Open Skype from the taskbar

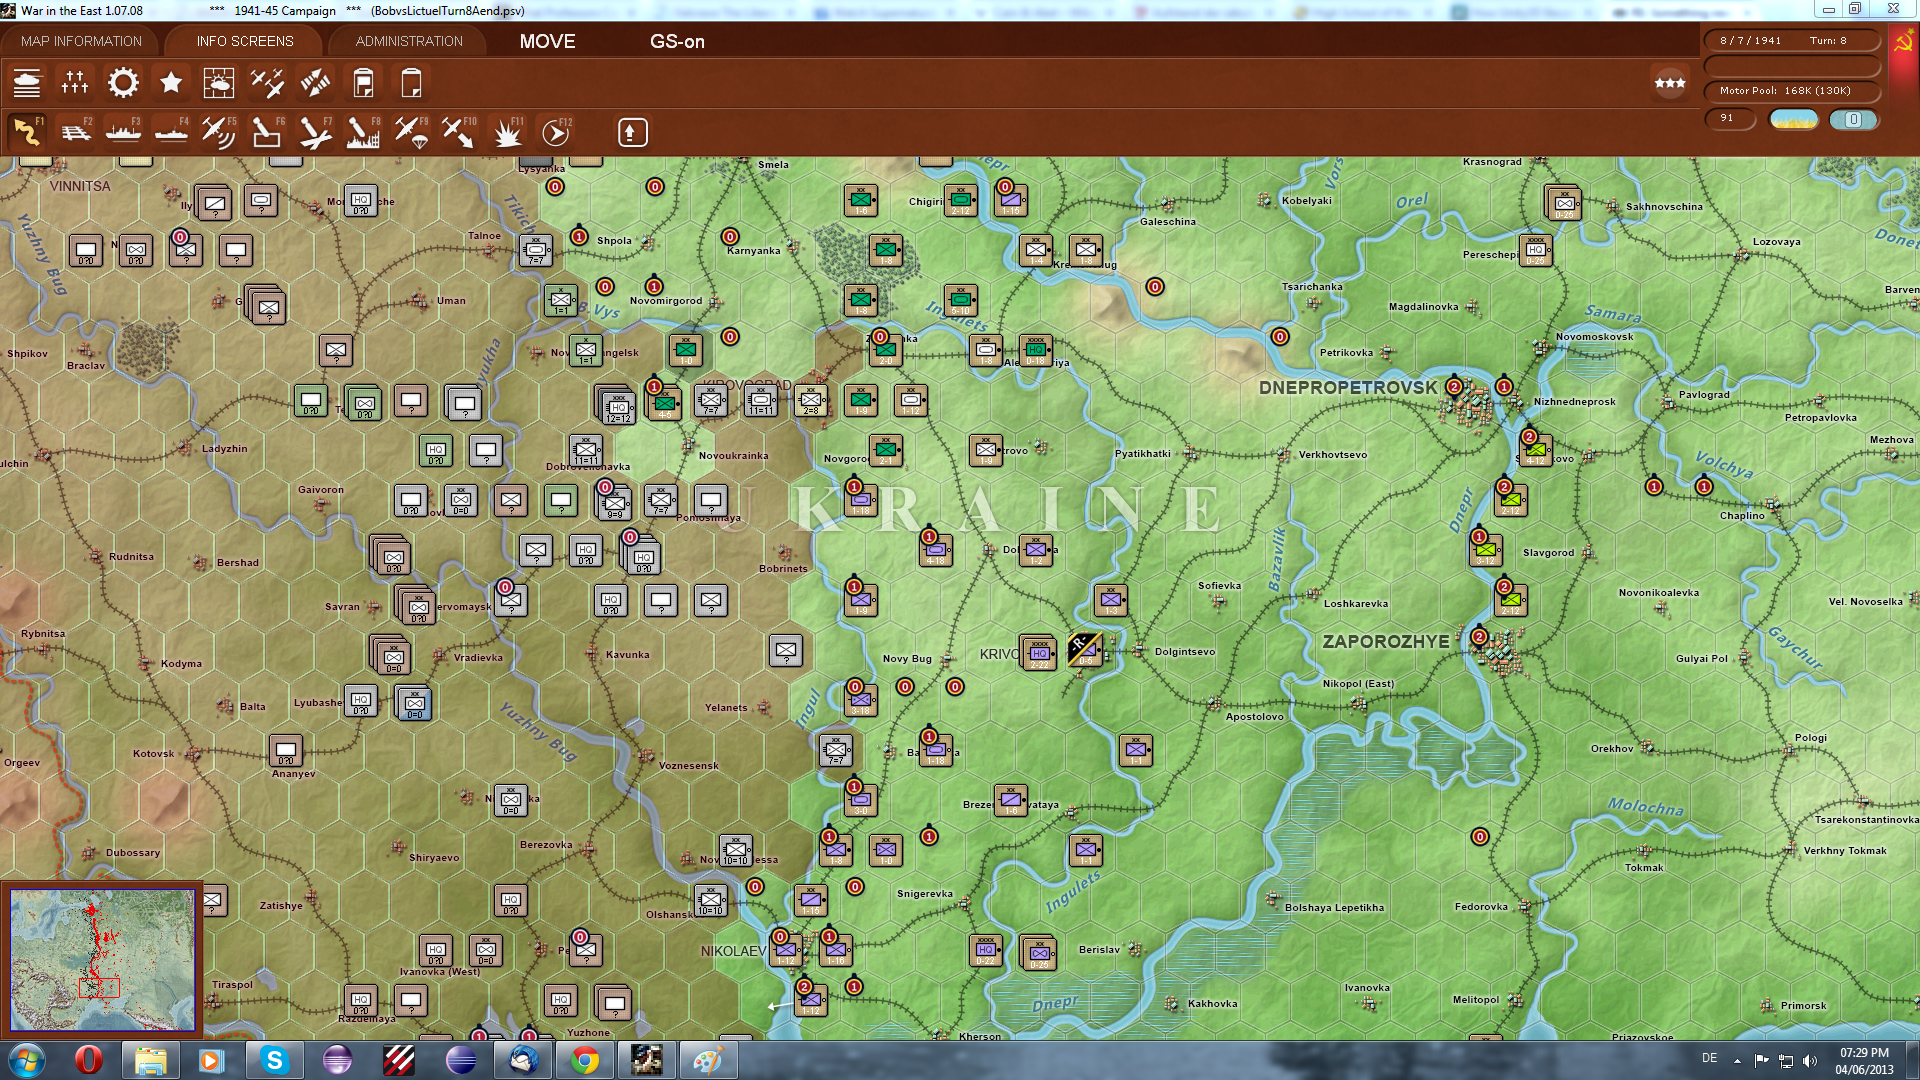pos(274,1059)
